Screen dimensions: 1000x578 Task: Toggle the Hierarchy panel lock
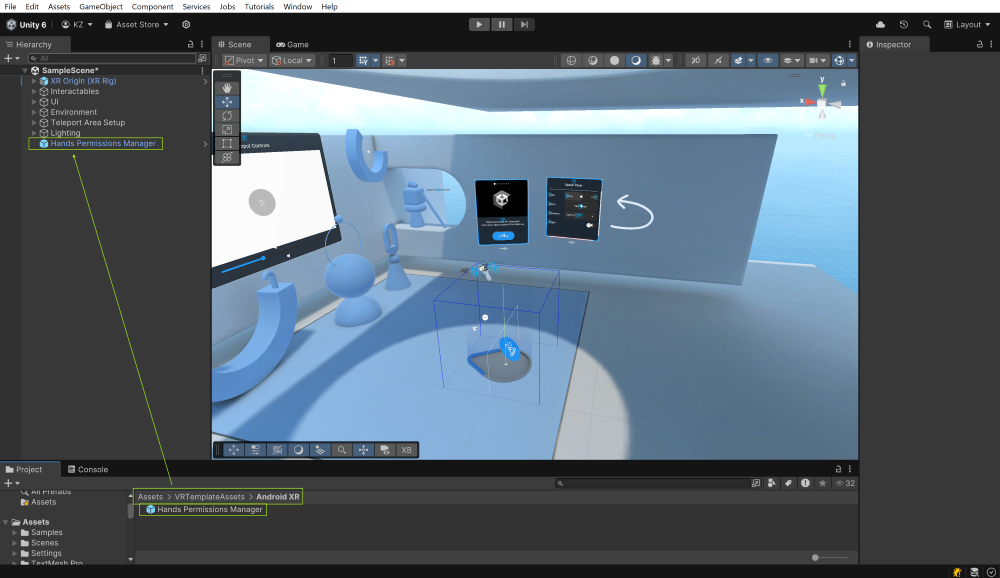[191, 45]
